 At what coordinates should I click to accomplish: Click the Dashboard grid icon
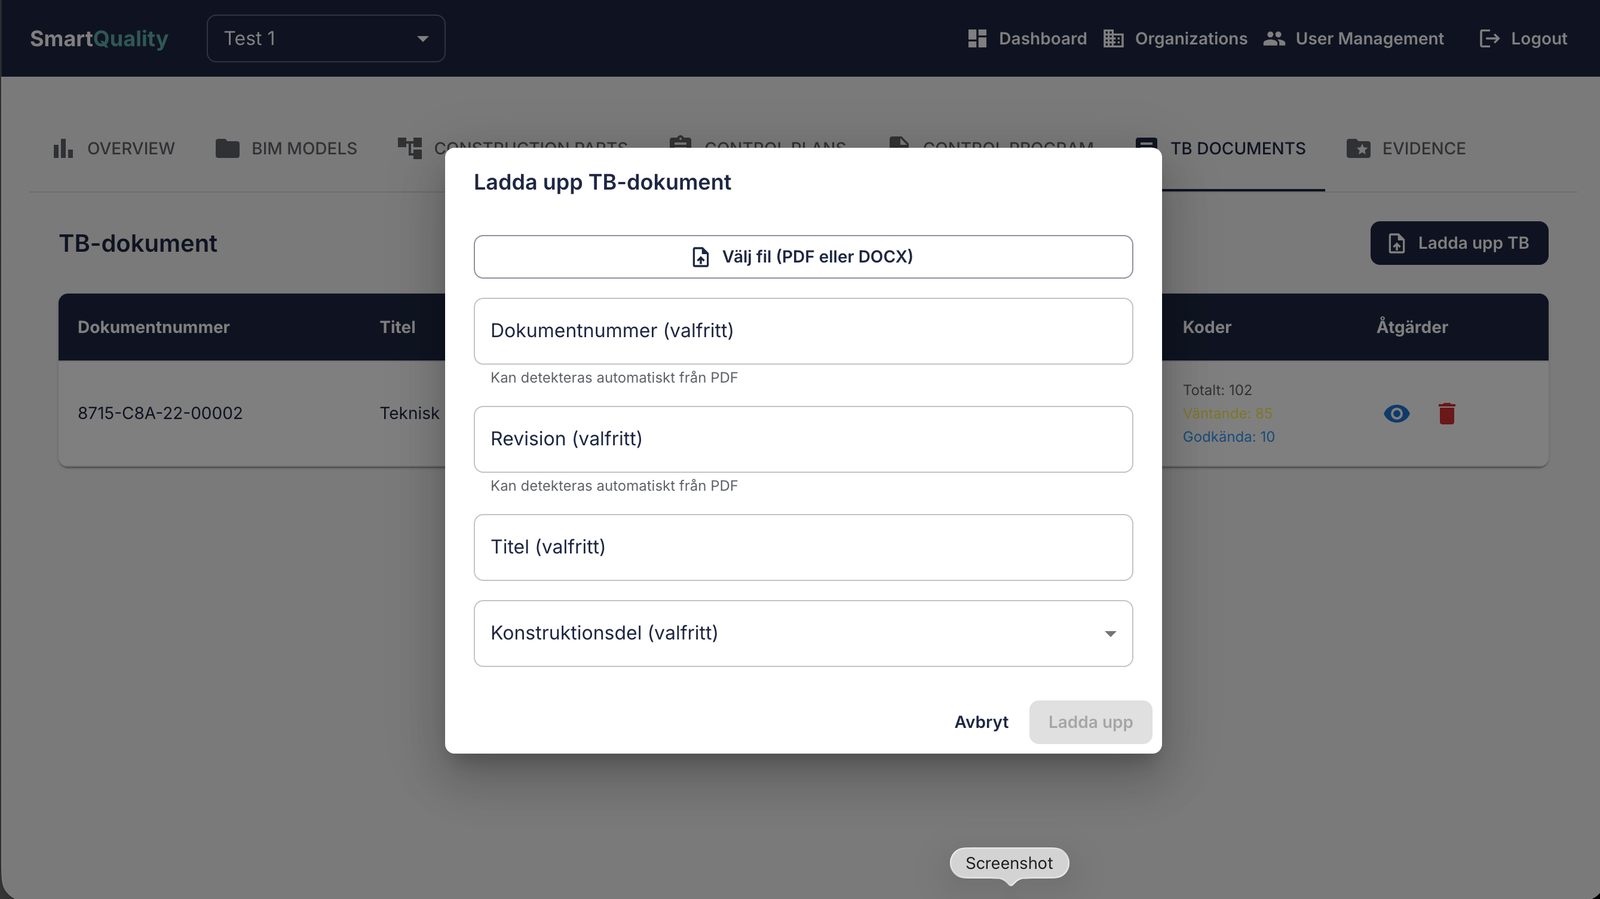(977, 38)
